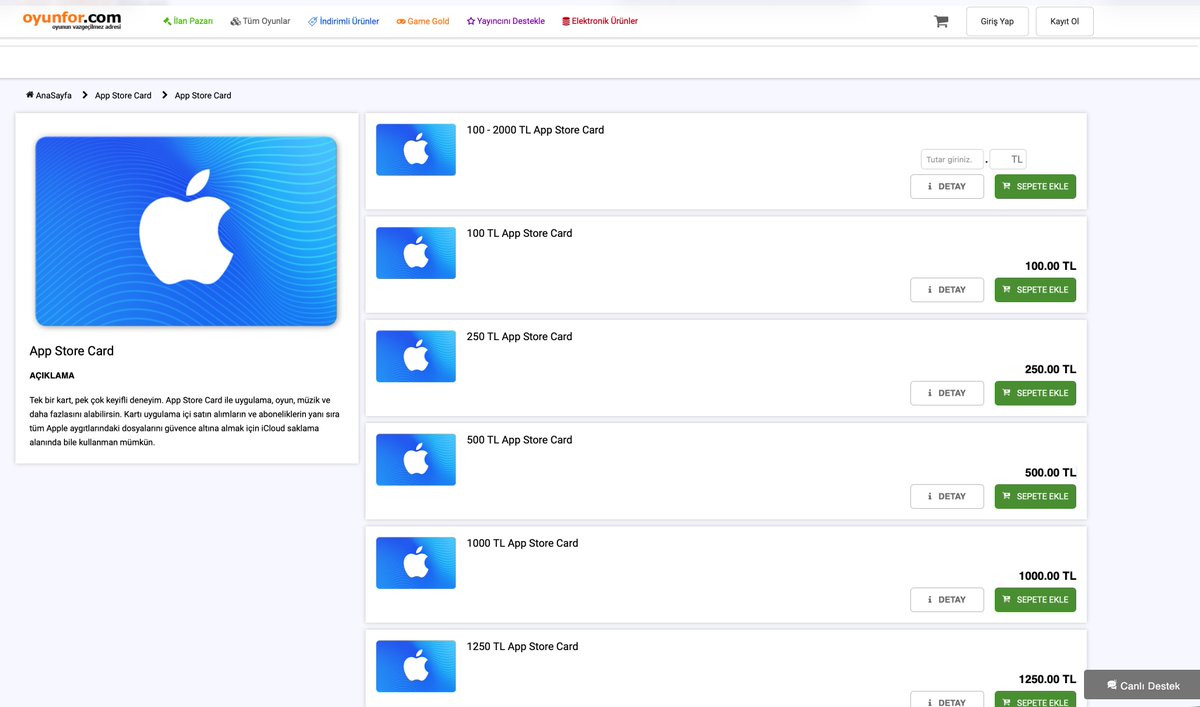Click the oyunfor.com logo
Viewport: 1200px width, 707px height.
pos(72,20)
